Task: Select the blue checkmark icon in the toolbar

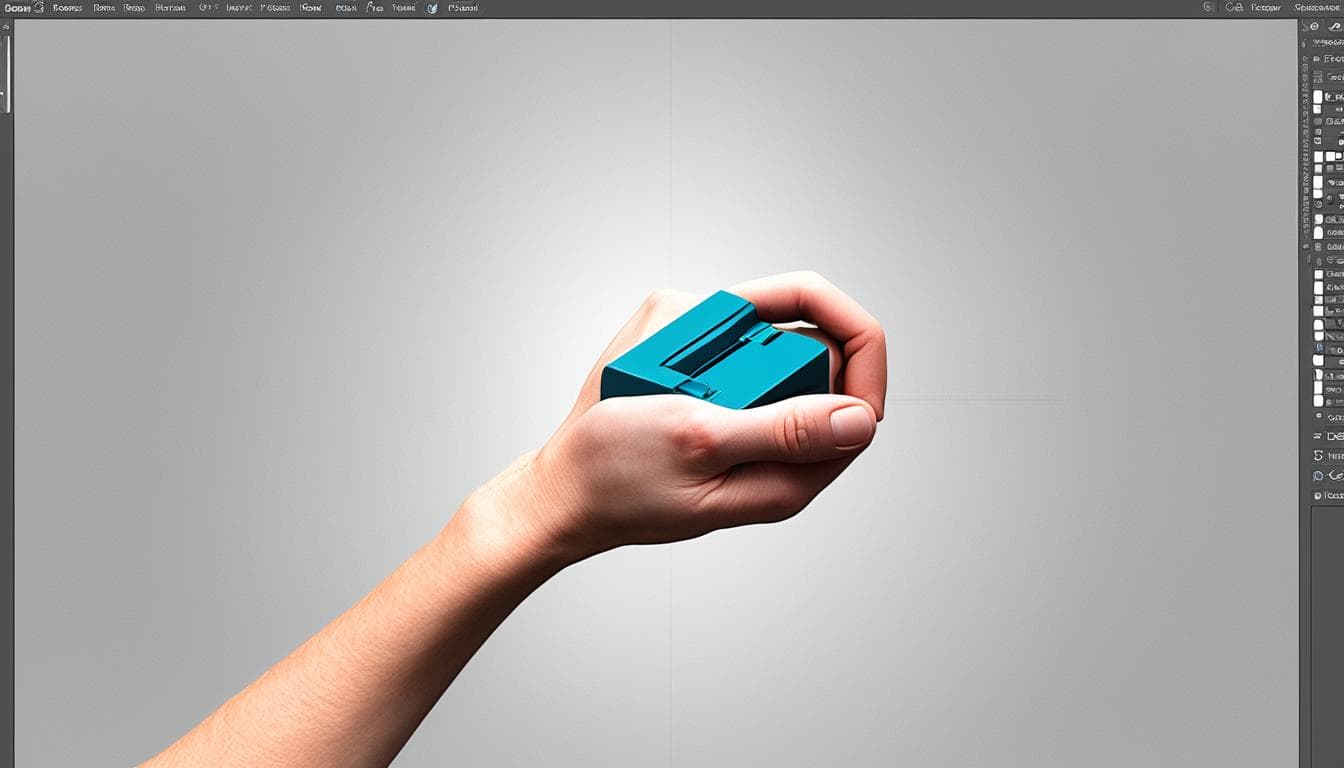Action: [x=430, y=7]
